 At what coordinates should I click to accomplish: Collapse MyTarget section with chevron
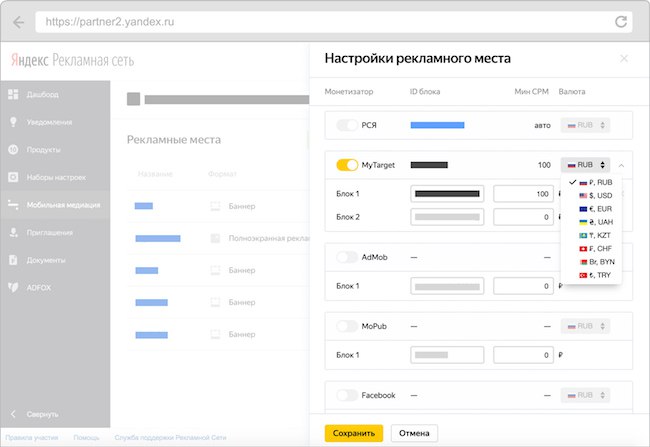tap(621, 165)
